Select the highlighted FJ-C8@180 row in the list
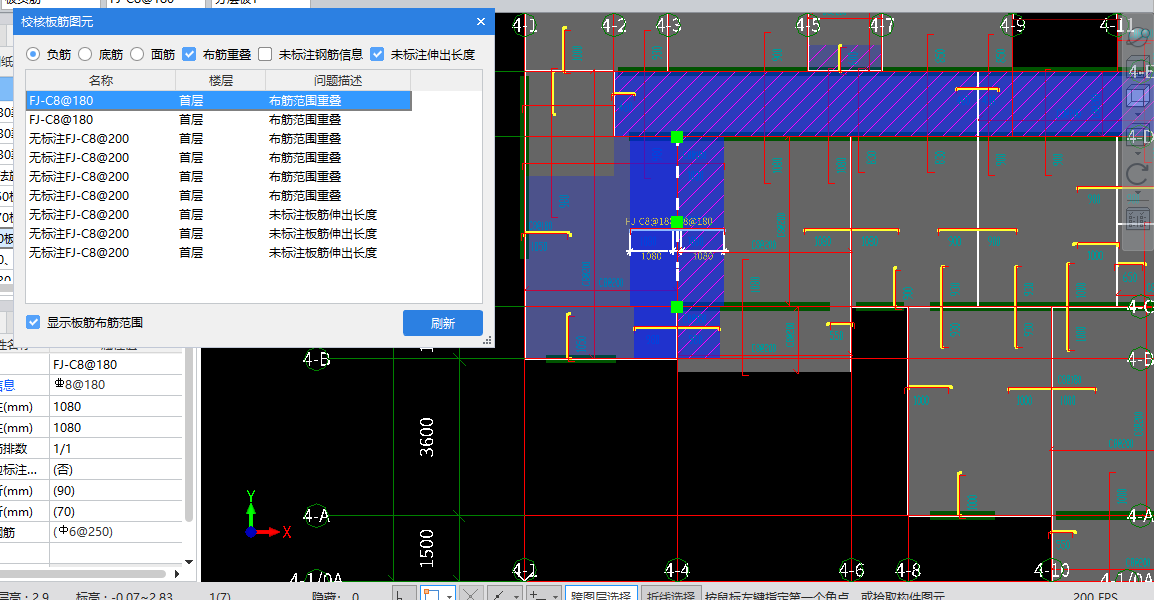The height and width of the screenshot is (600, 1154). (219, 101)
